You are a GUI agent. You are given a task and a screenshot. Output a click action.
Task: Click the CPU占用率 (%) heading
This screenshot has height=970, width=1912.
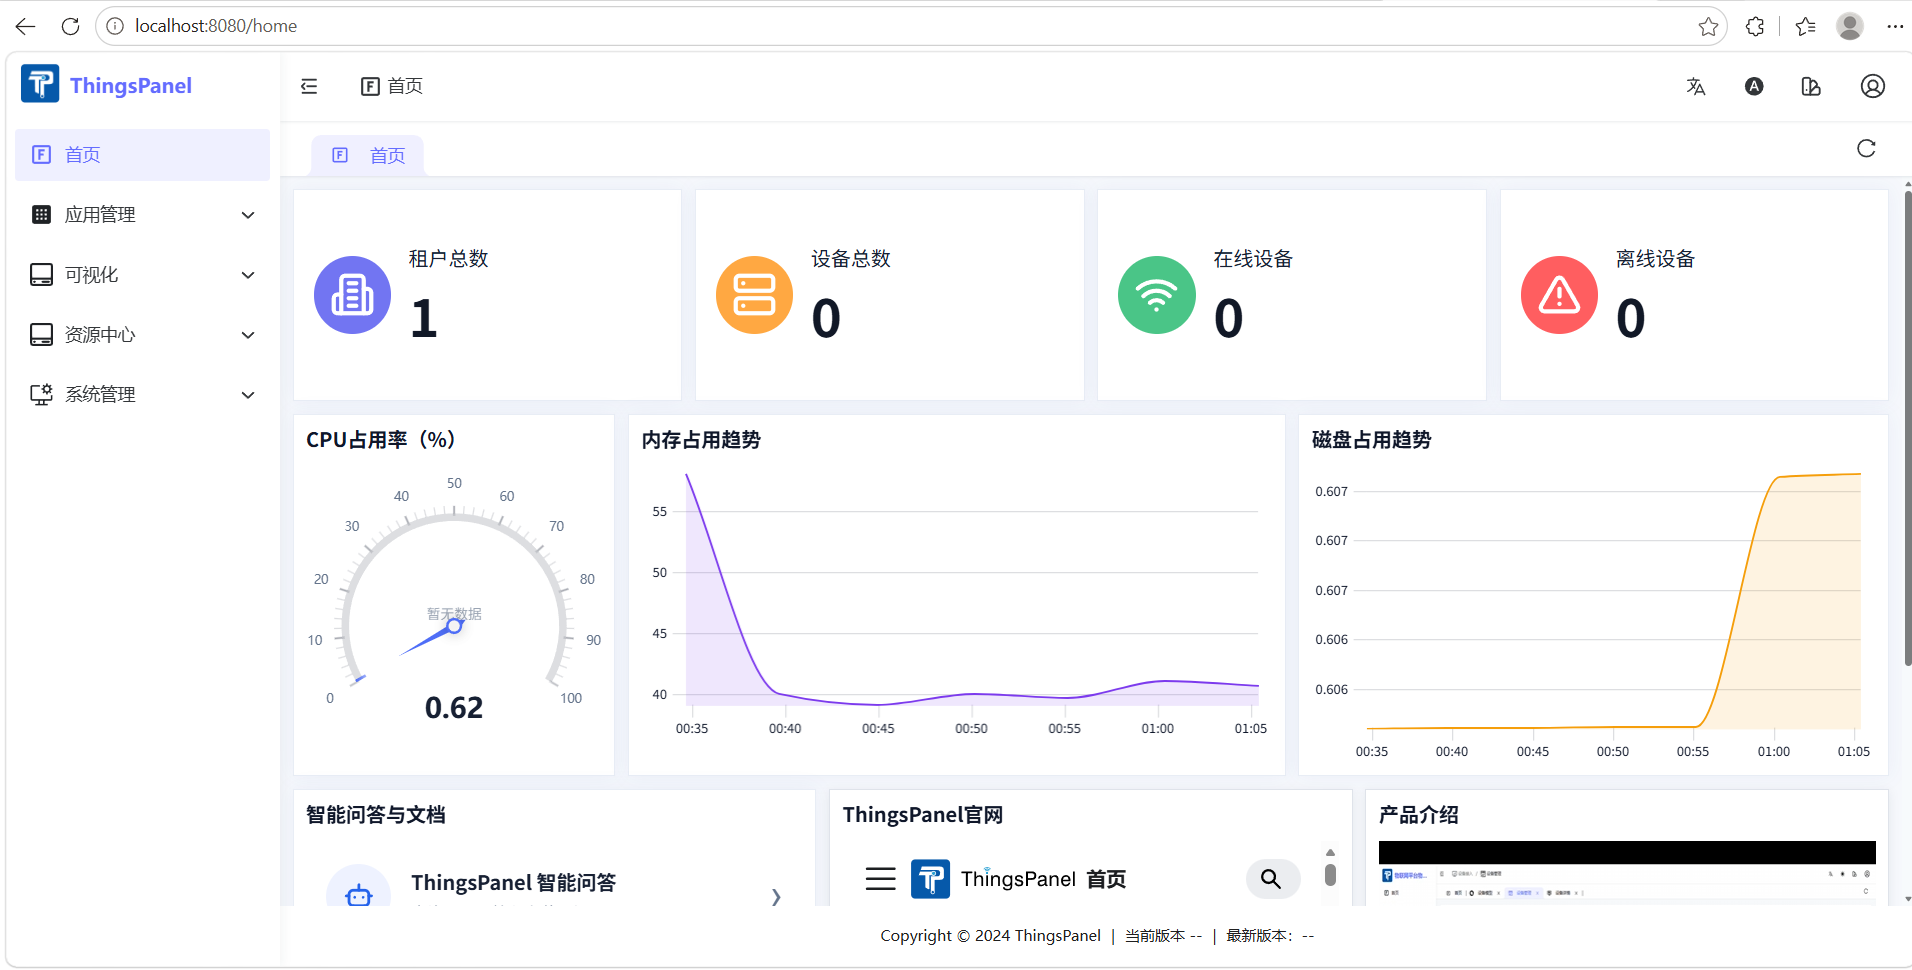tap(381, 440)
